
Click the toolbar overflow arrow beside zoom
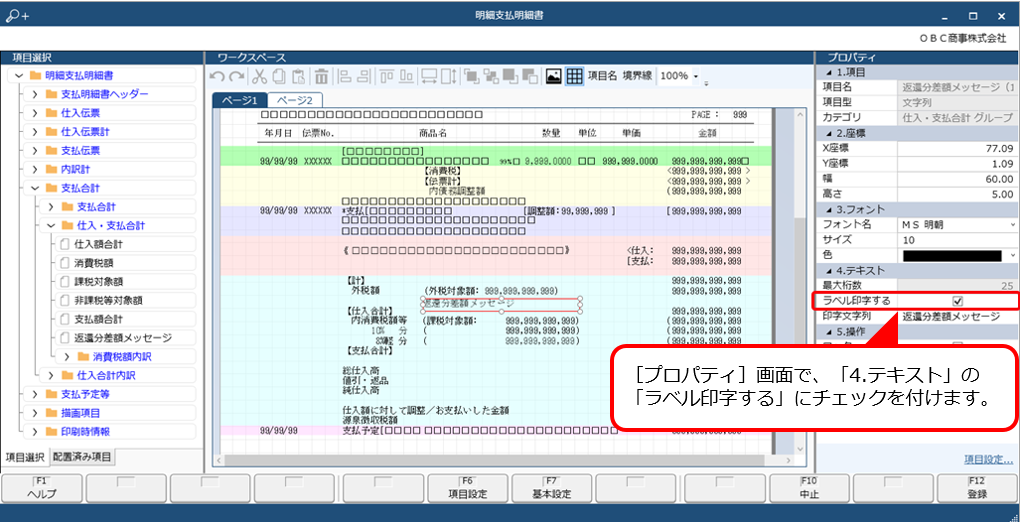[x=706, y=83]
